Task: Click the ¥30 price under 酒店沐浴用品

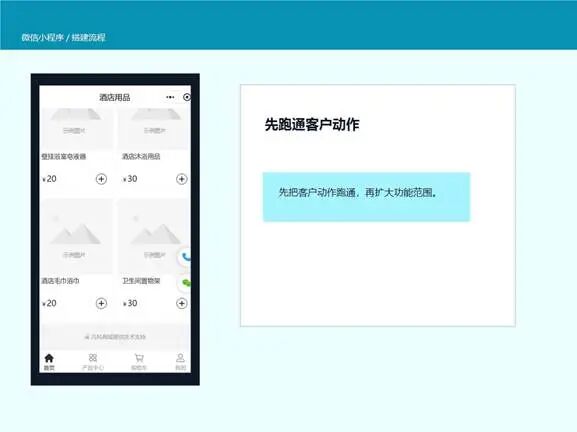Action: [x=130, y=179]
